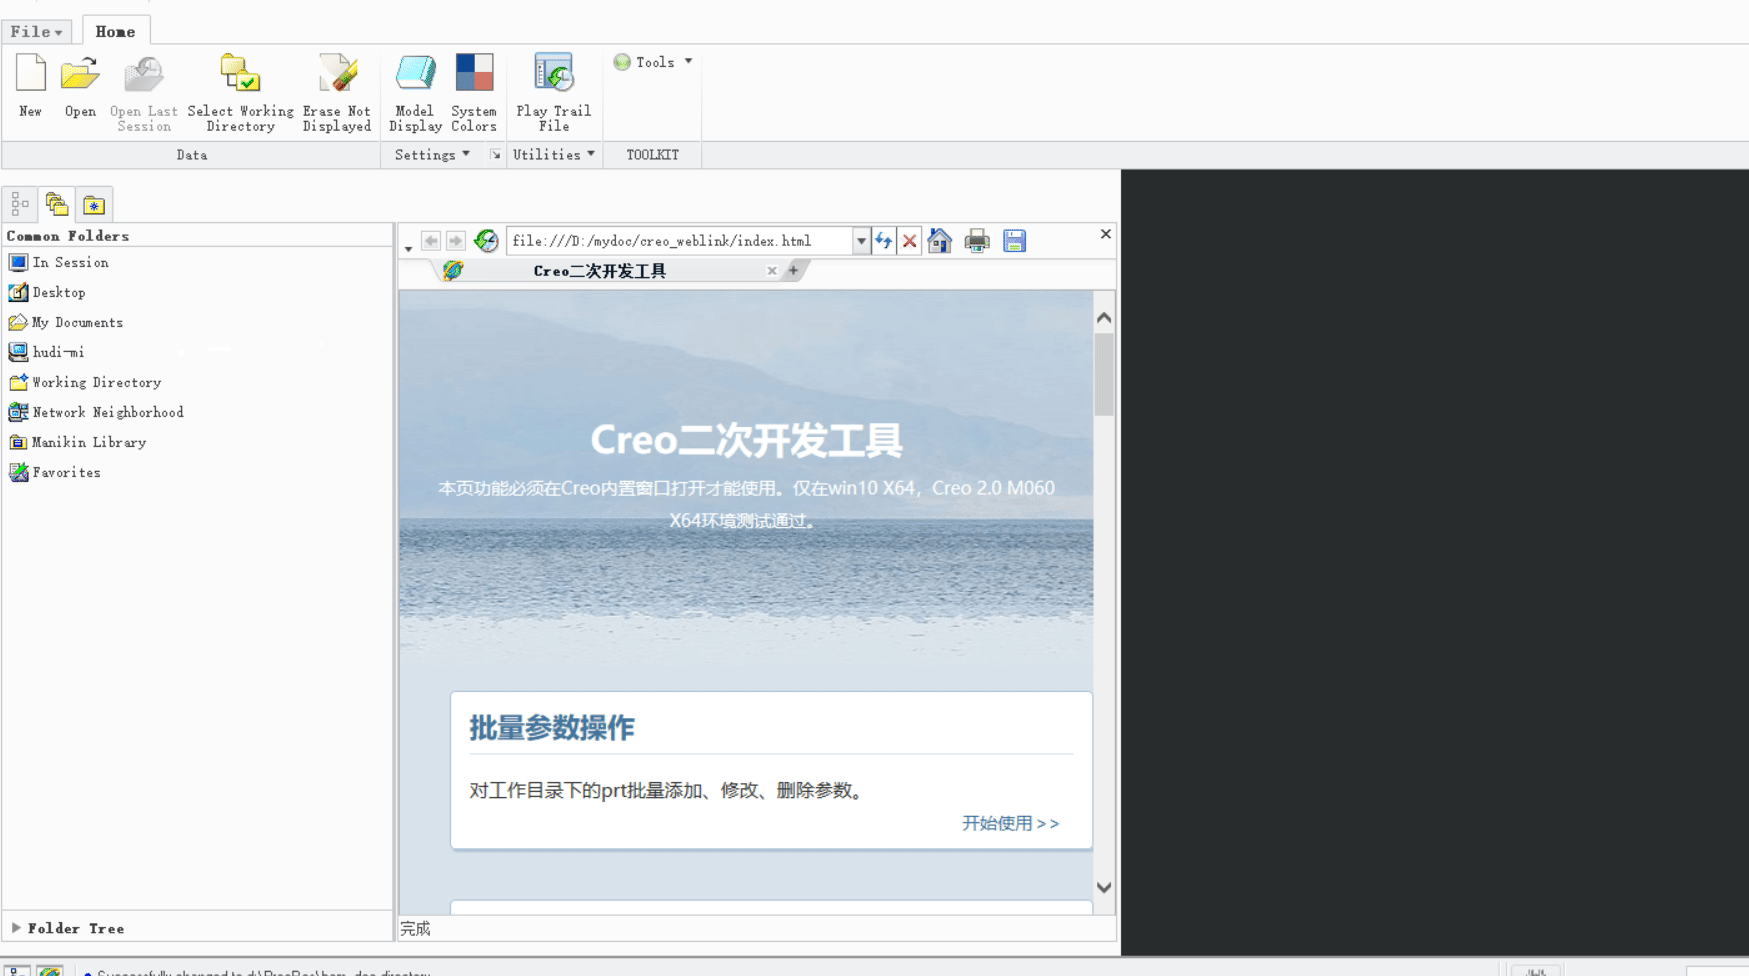Viewport: 1749px width, 976px height.
Task: Click Open Last Session icon
Action: pos(144,93)
